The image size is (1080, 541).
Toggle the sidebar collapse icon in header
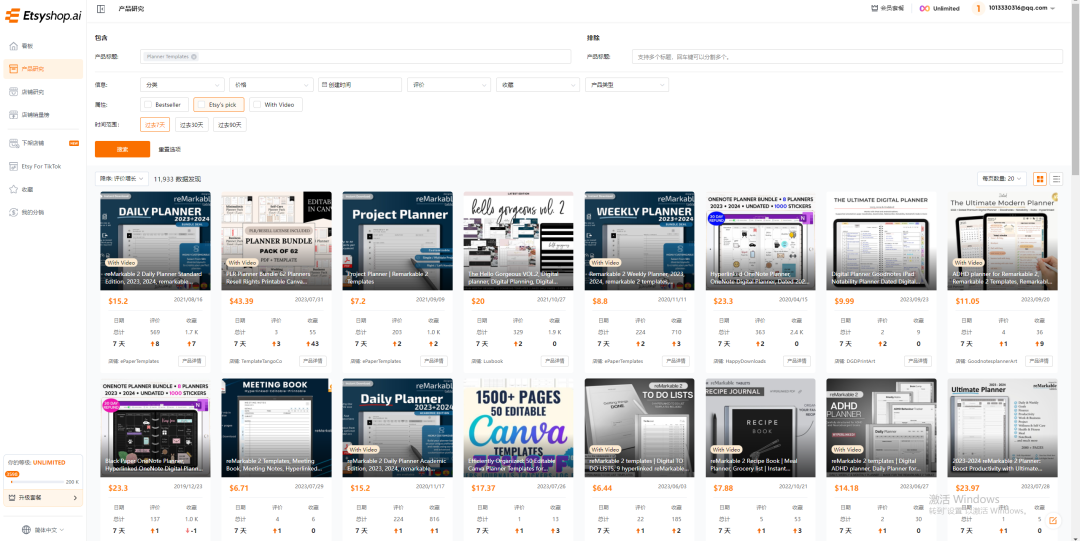[101, 9]
